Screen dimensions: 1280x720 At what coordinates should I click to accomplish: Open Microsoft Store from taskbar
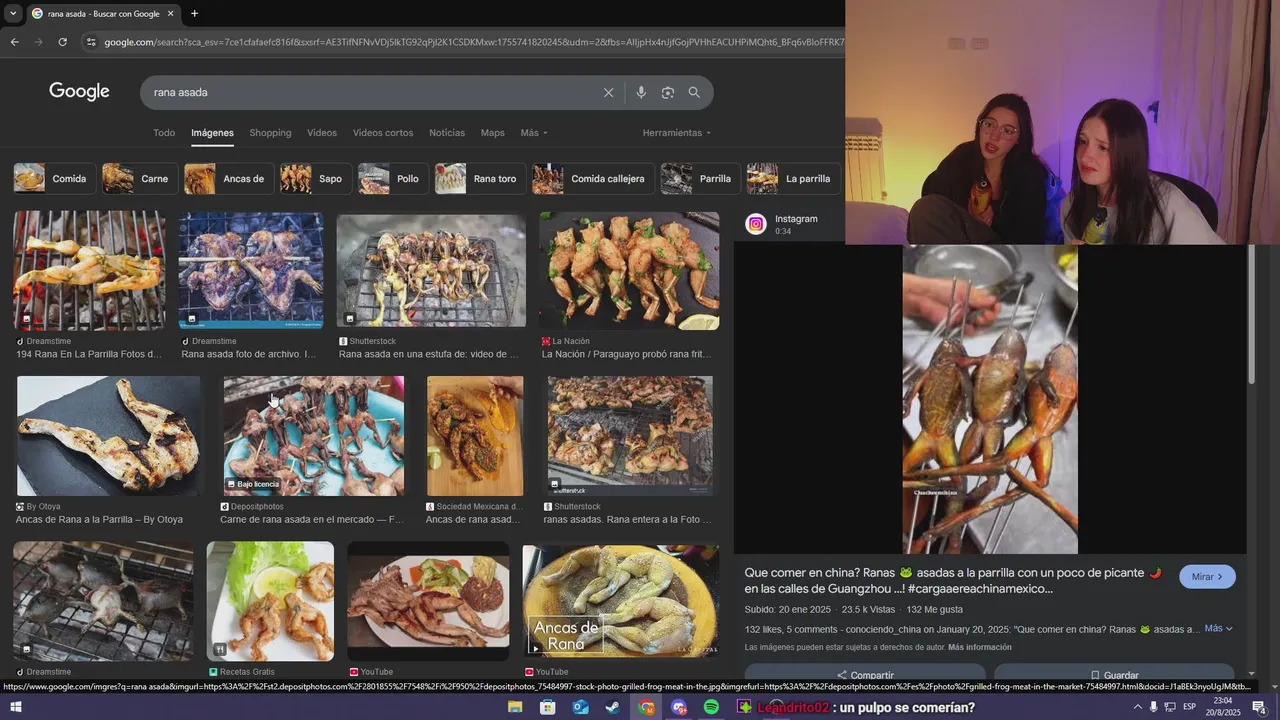547,708
